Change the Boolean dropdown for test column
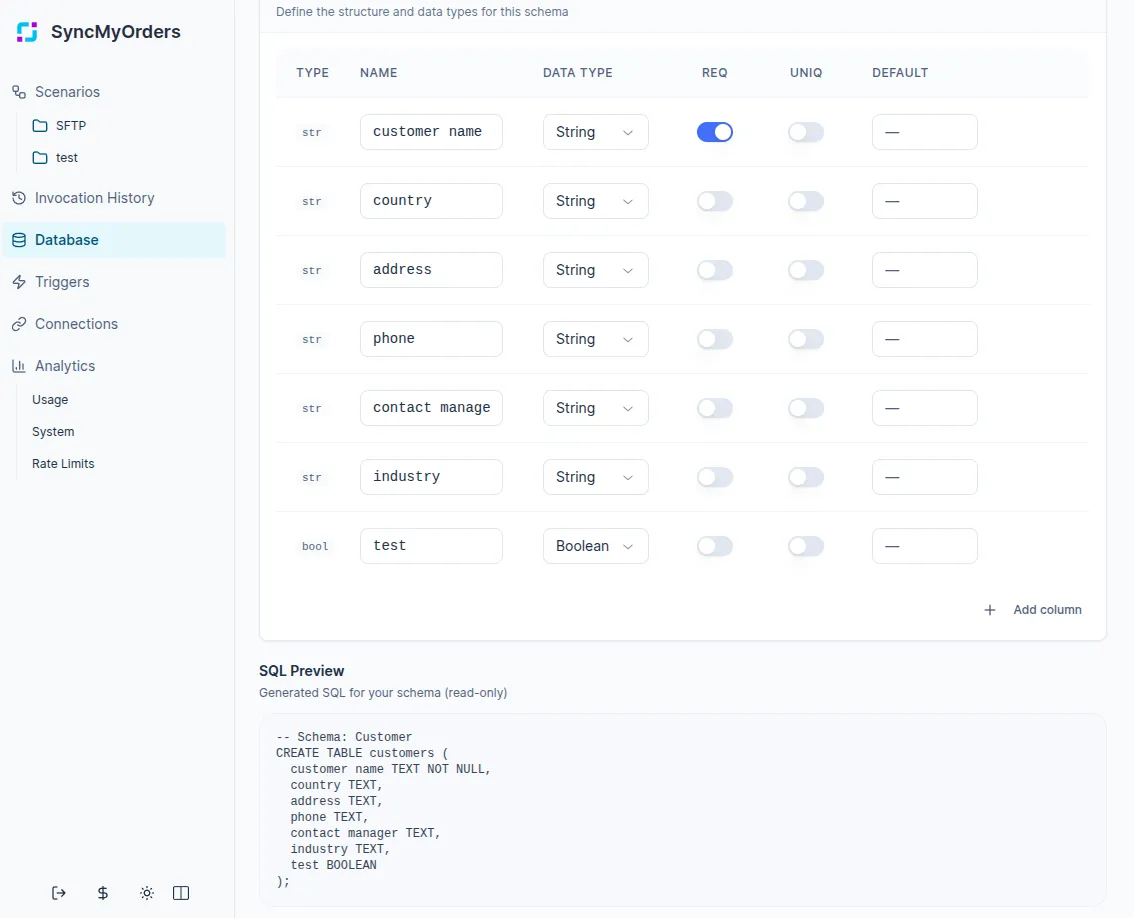This screenshot has width=1134, height=918. click(595, 546)
